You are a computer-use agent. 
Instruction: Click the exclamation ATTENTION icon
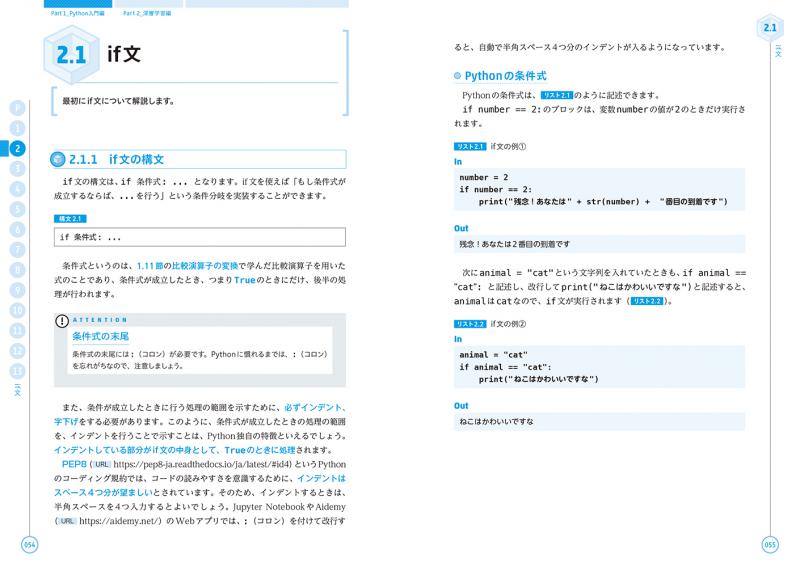pos(62,321)
